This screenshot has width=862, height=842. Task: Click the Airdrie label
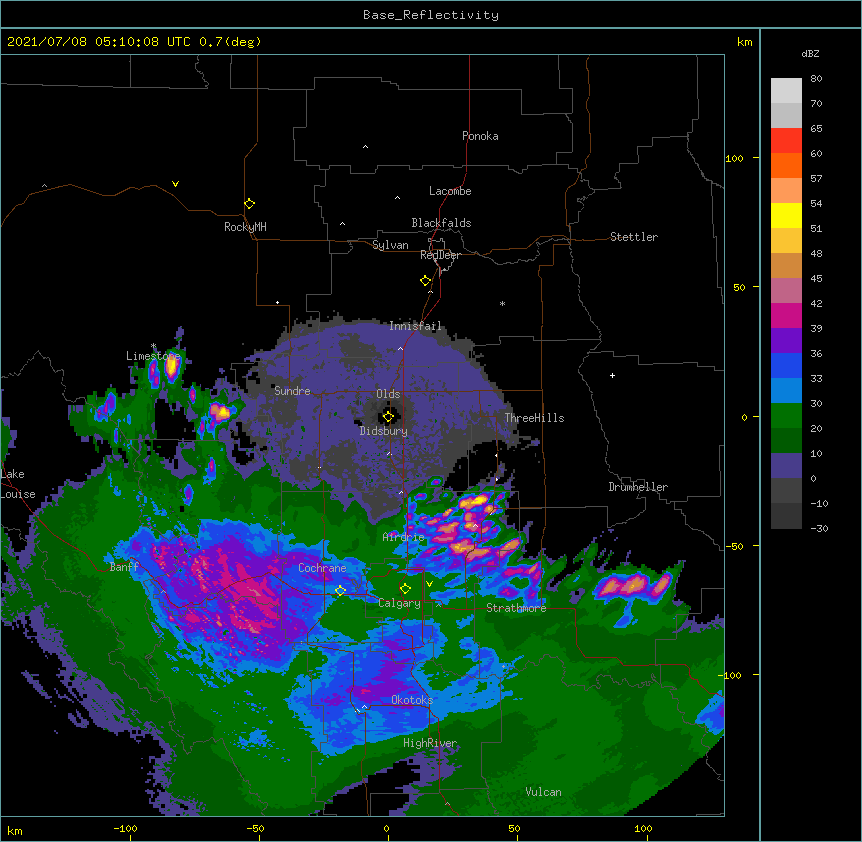pos(404,537)
